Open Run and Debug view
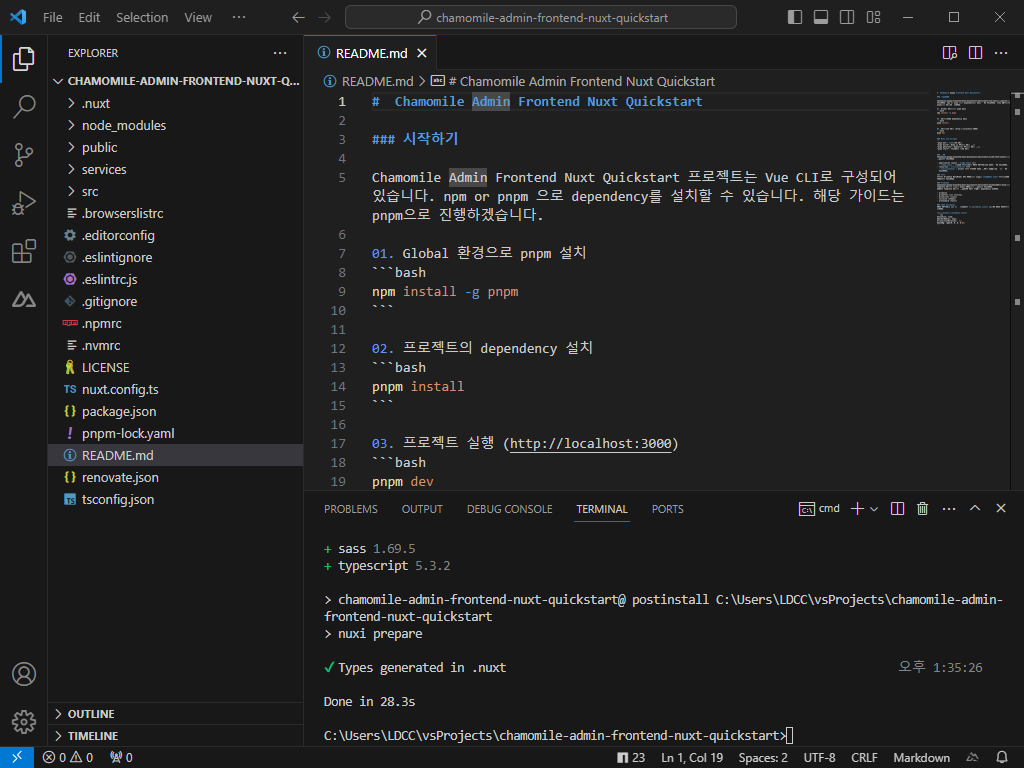This screenshot has height=768, width=1024. pos(24,203)
